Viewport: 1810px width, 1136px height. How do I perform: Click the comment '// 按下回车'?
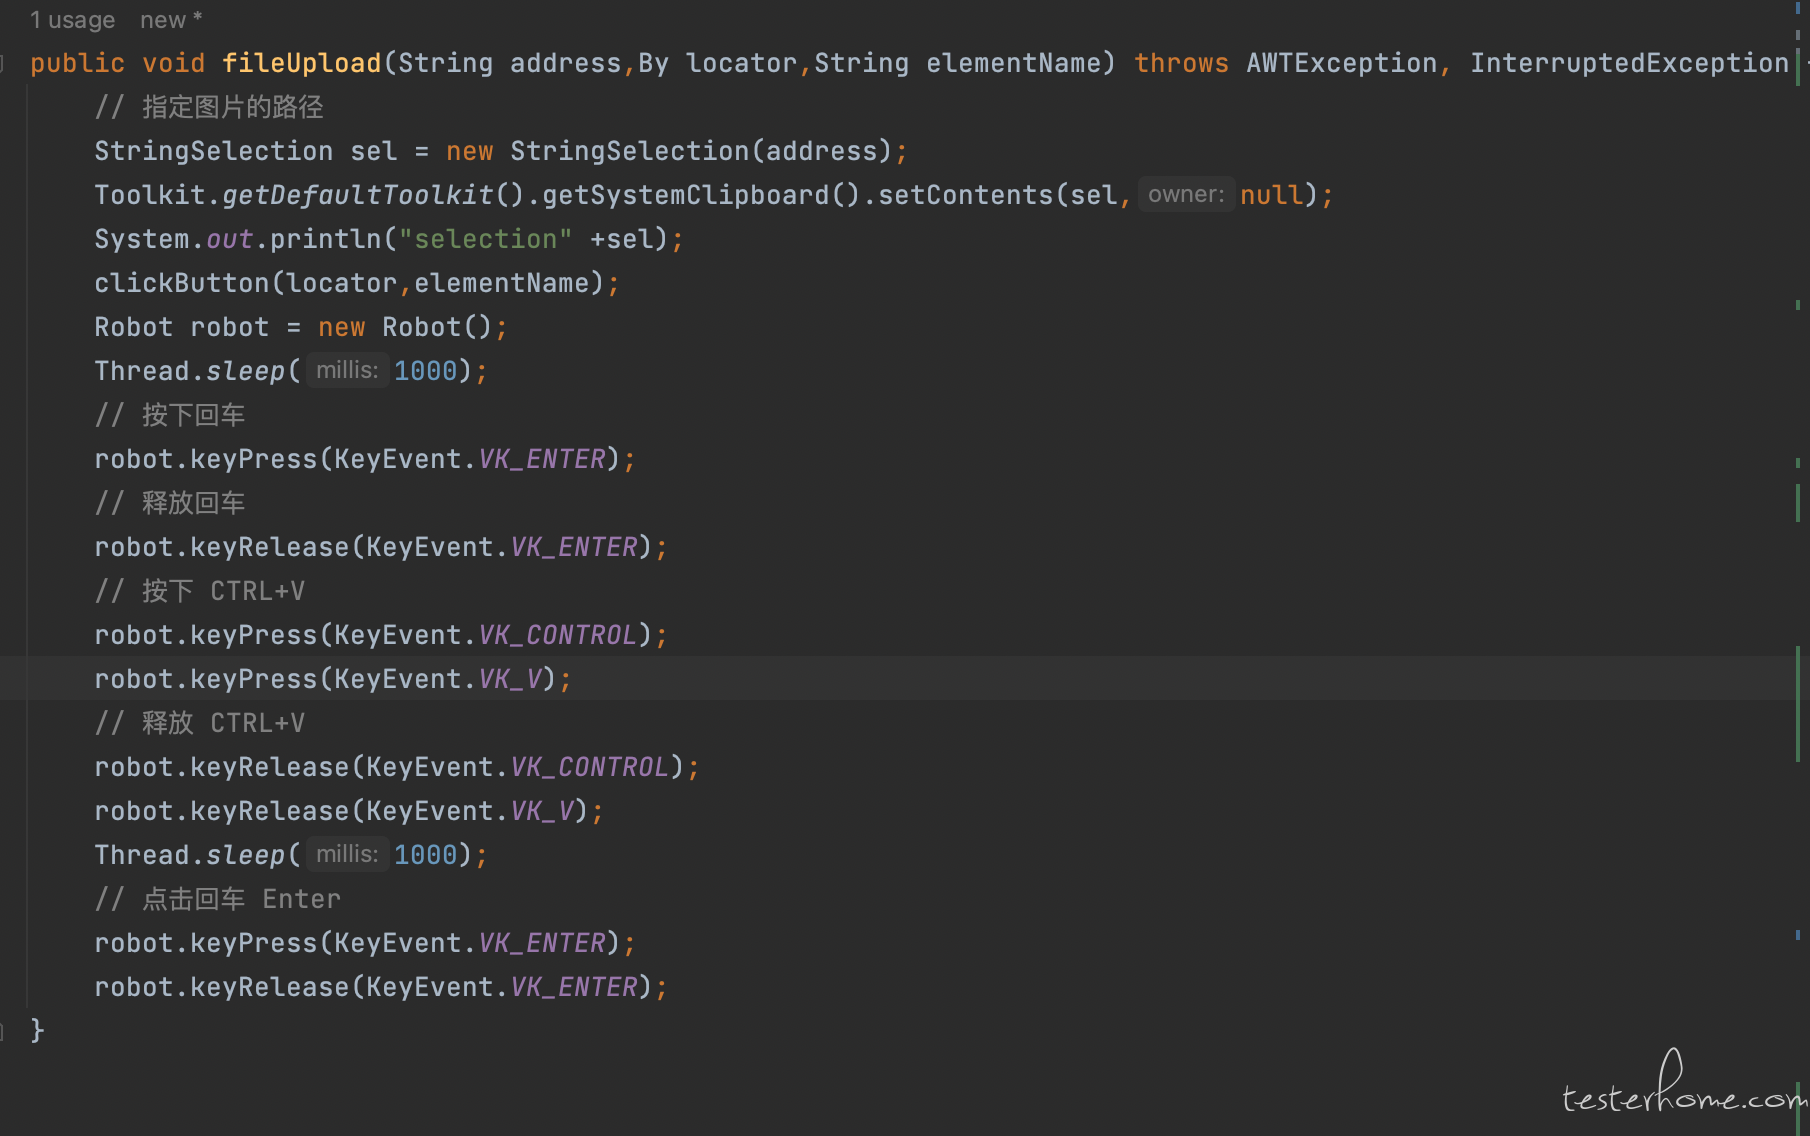(170, 415)
